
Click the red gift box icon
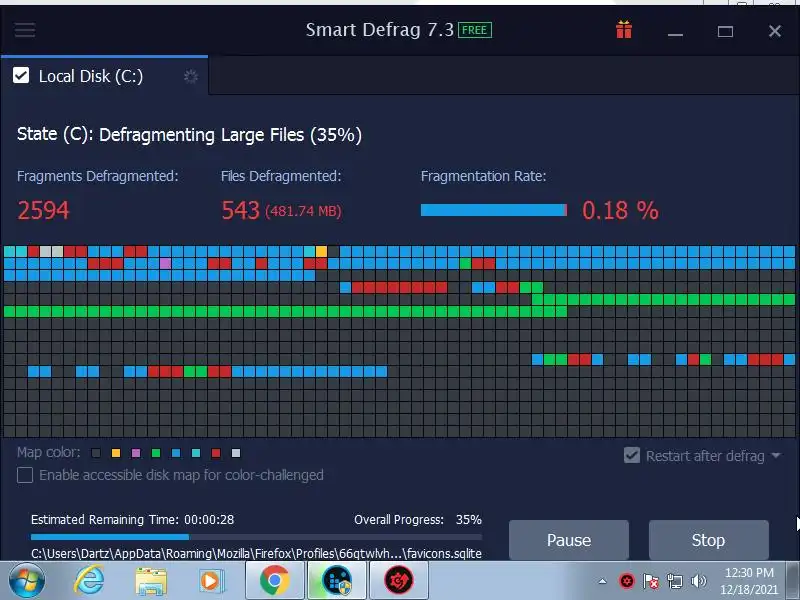pos(623,30)
